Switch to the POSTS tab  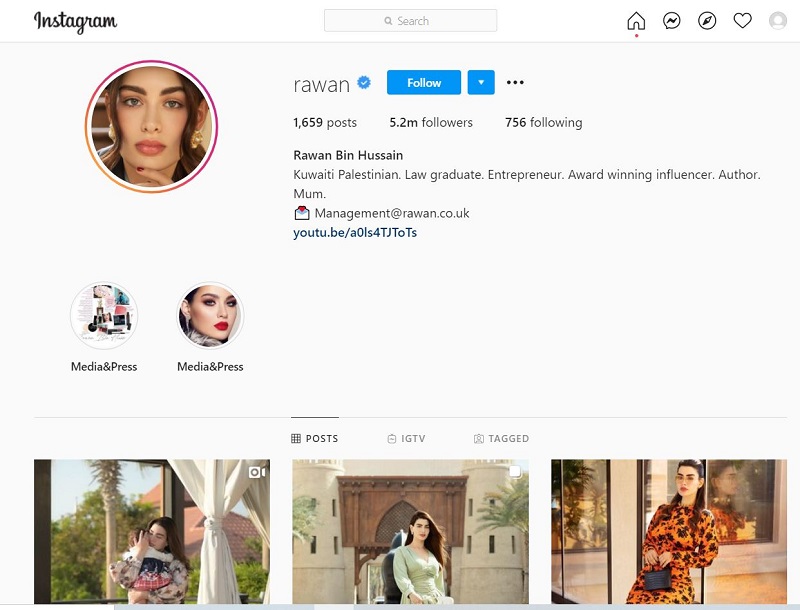click(x=314, y=439)
